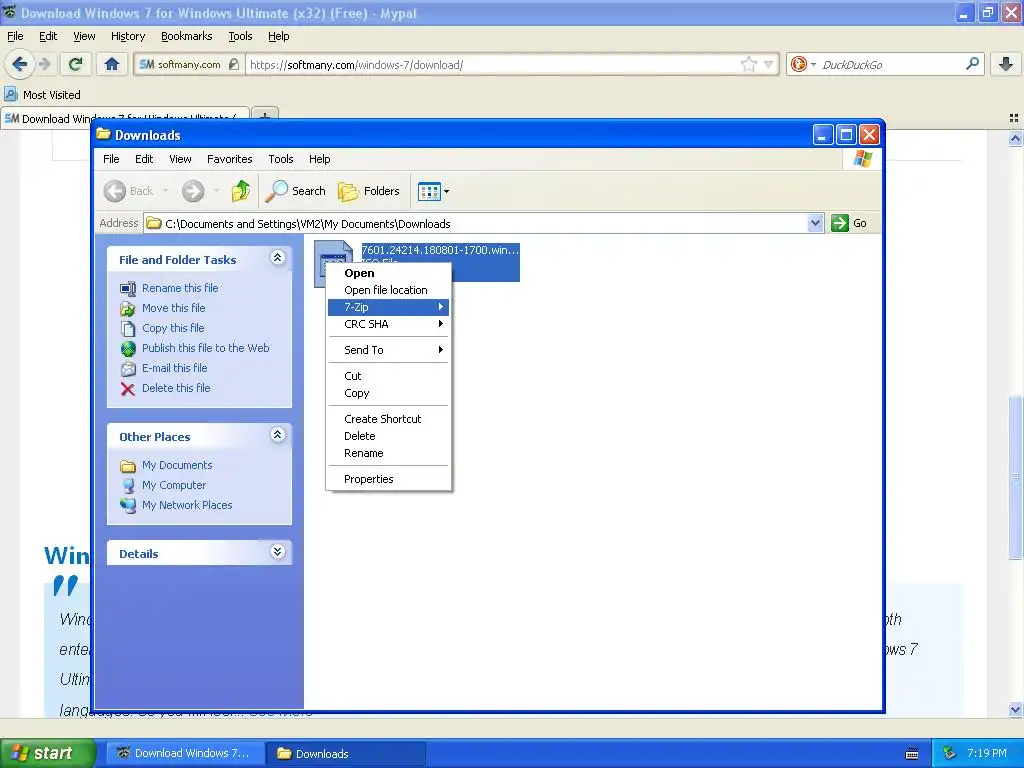Screen dimensions: 1024x768
Task: Open My Computer from Other Places
Action: tap(174, 485)
